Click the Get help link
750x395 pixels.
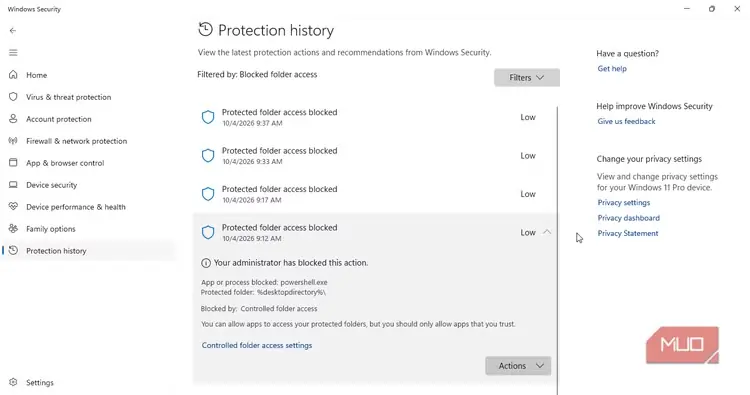pyautogui.click(x=612, y=68)
